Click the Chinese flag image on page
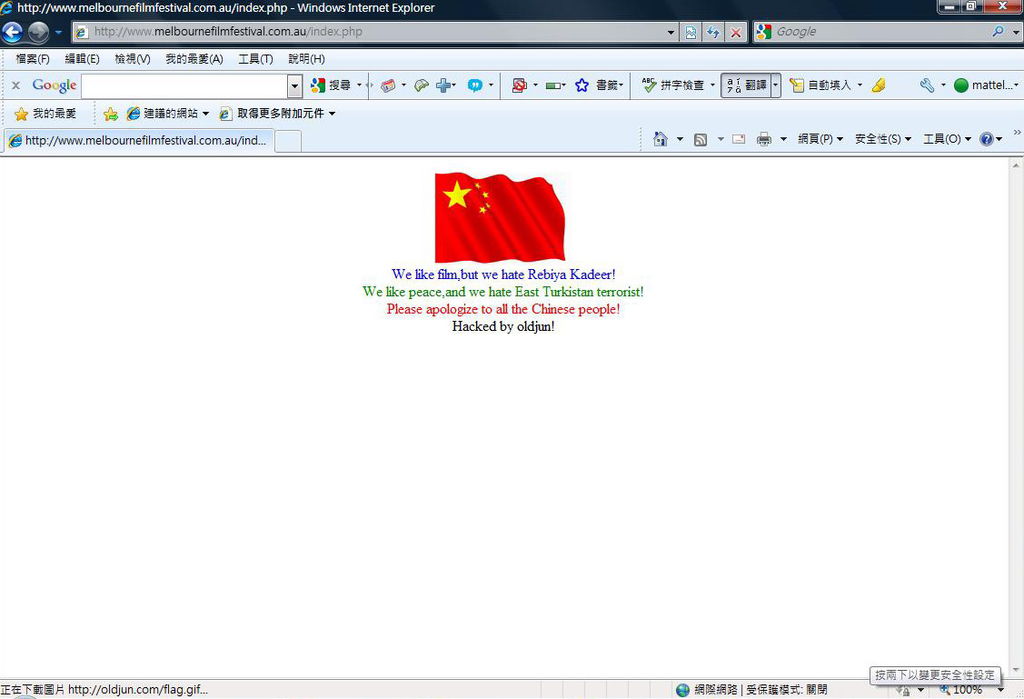Viewport: 1024px width, 699px height. pos(500,217)
